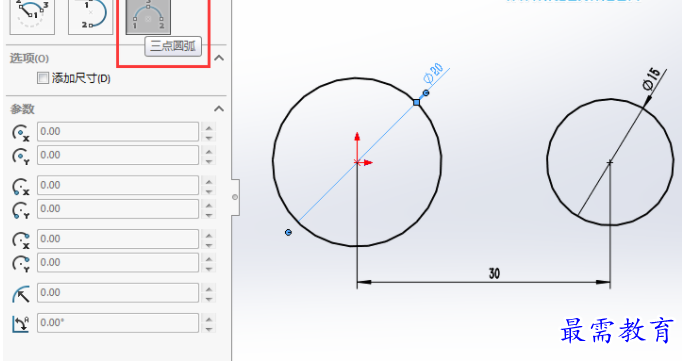Click the start point Y value field
The width and height of the screenshot is (682, 362).
point(118,208)
